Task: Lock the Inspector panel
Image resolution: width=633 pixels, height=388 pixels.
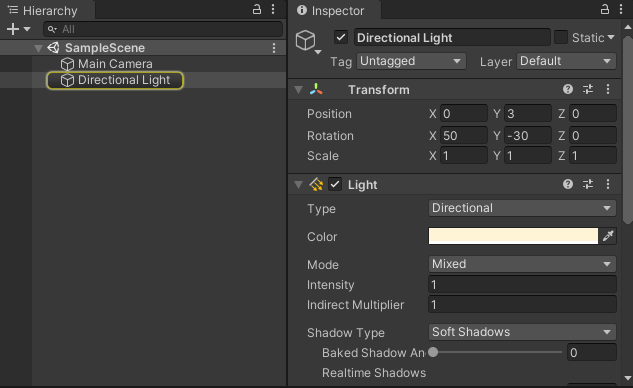Action: (x=605, y=9)
